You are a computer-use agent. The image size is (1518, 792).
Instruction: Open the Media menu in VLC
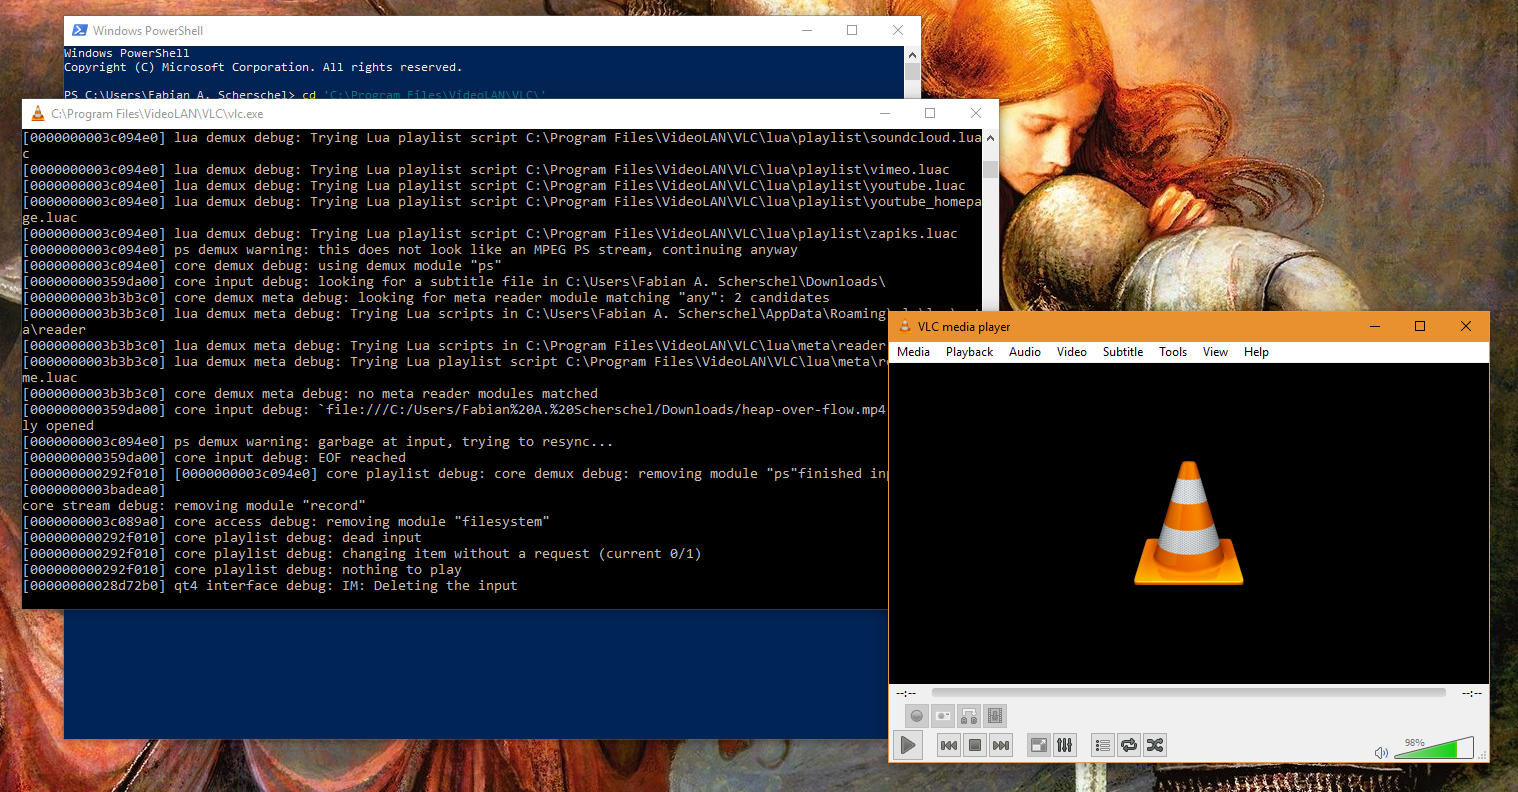coord(913,352)
